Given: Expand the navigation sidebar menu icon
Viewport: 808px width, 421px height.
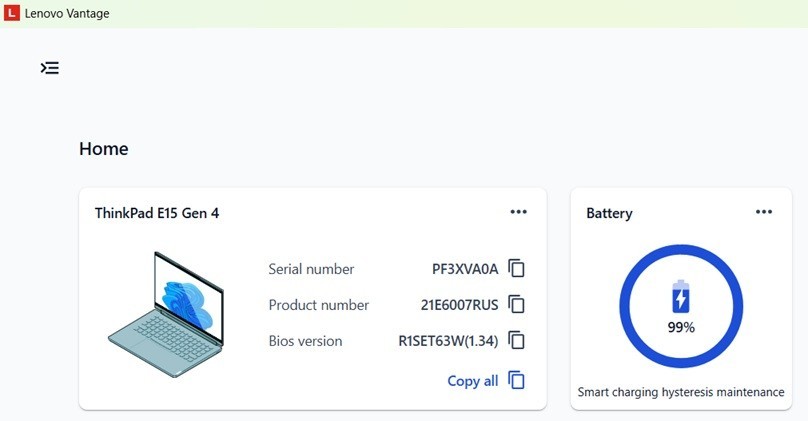Looking at the screenshot, I should tap(50, 68).
